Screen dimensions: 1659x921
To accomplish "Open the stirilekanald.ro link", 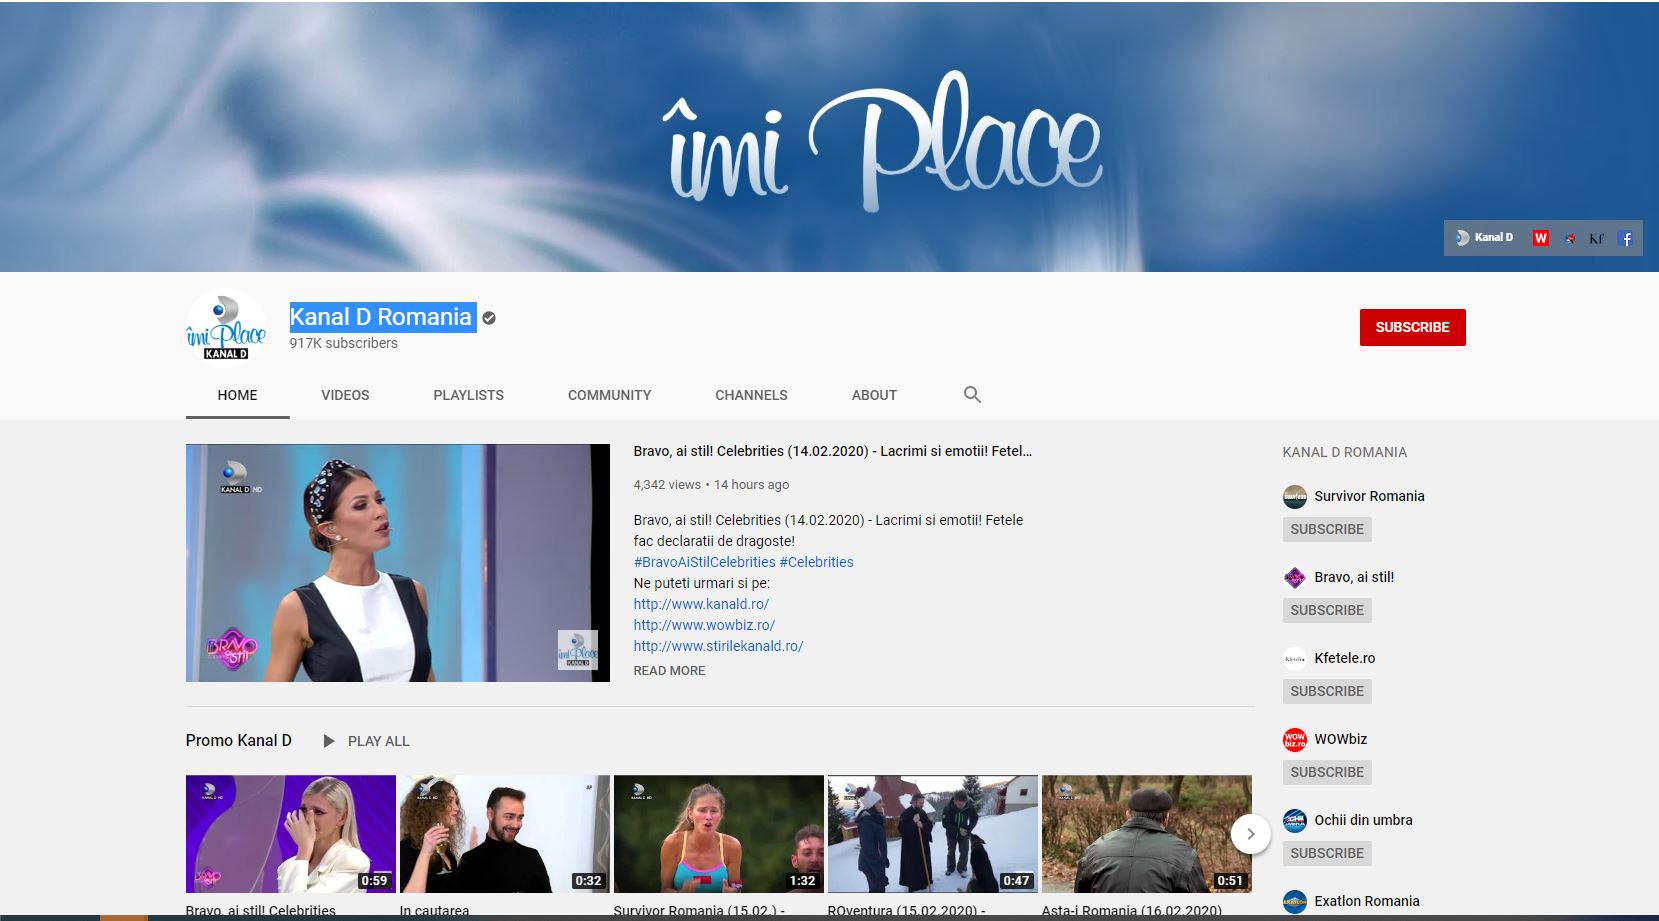I will point(718,646).
